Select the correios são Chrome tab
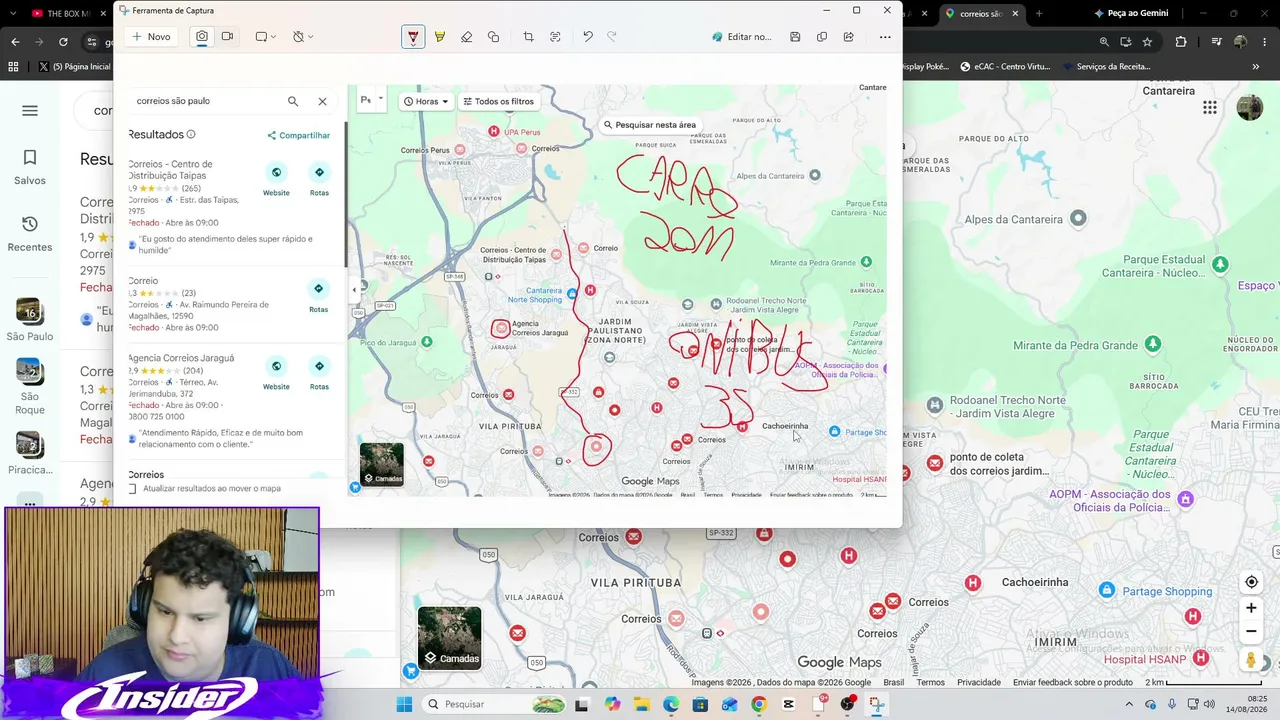 (x=981, y=13)
